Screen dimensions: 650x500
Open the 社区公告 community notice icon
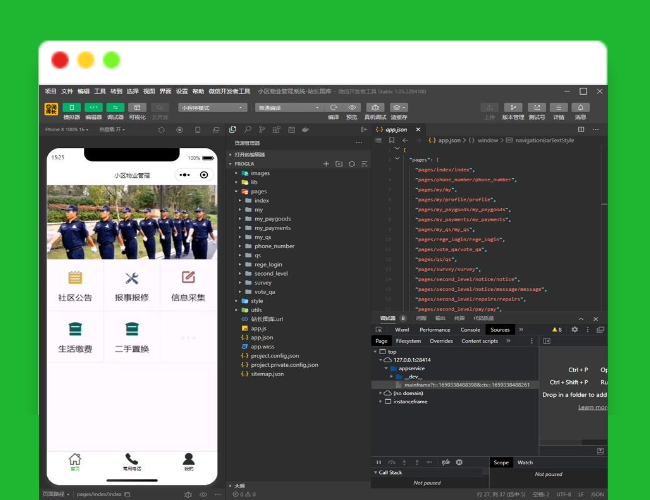pyautogui.click(x=75, y=278)
